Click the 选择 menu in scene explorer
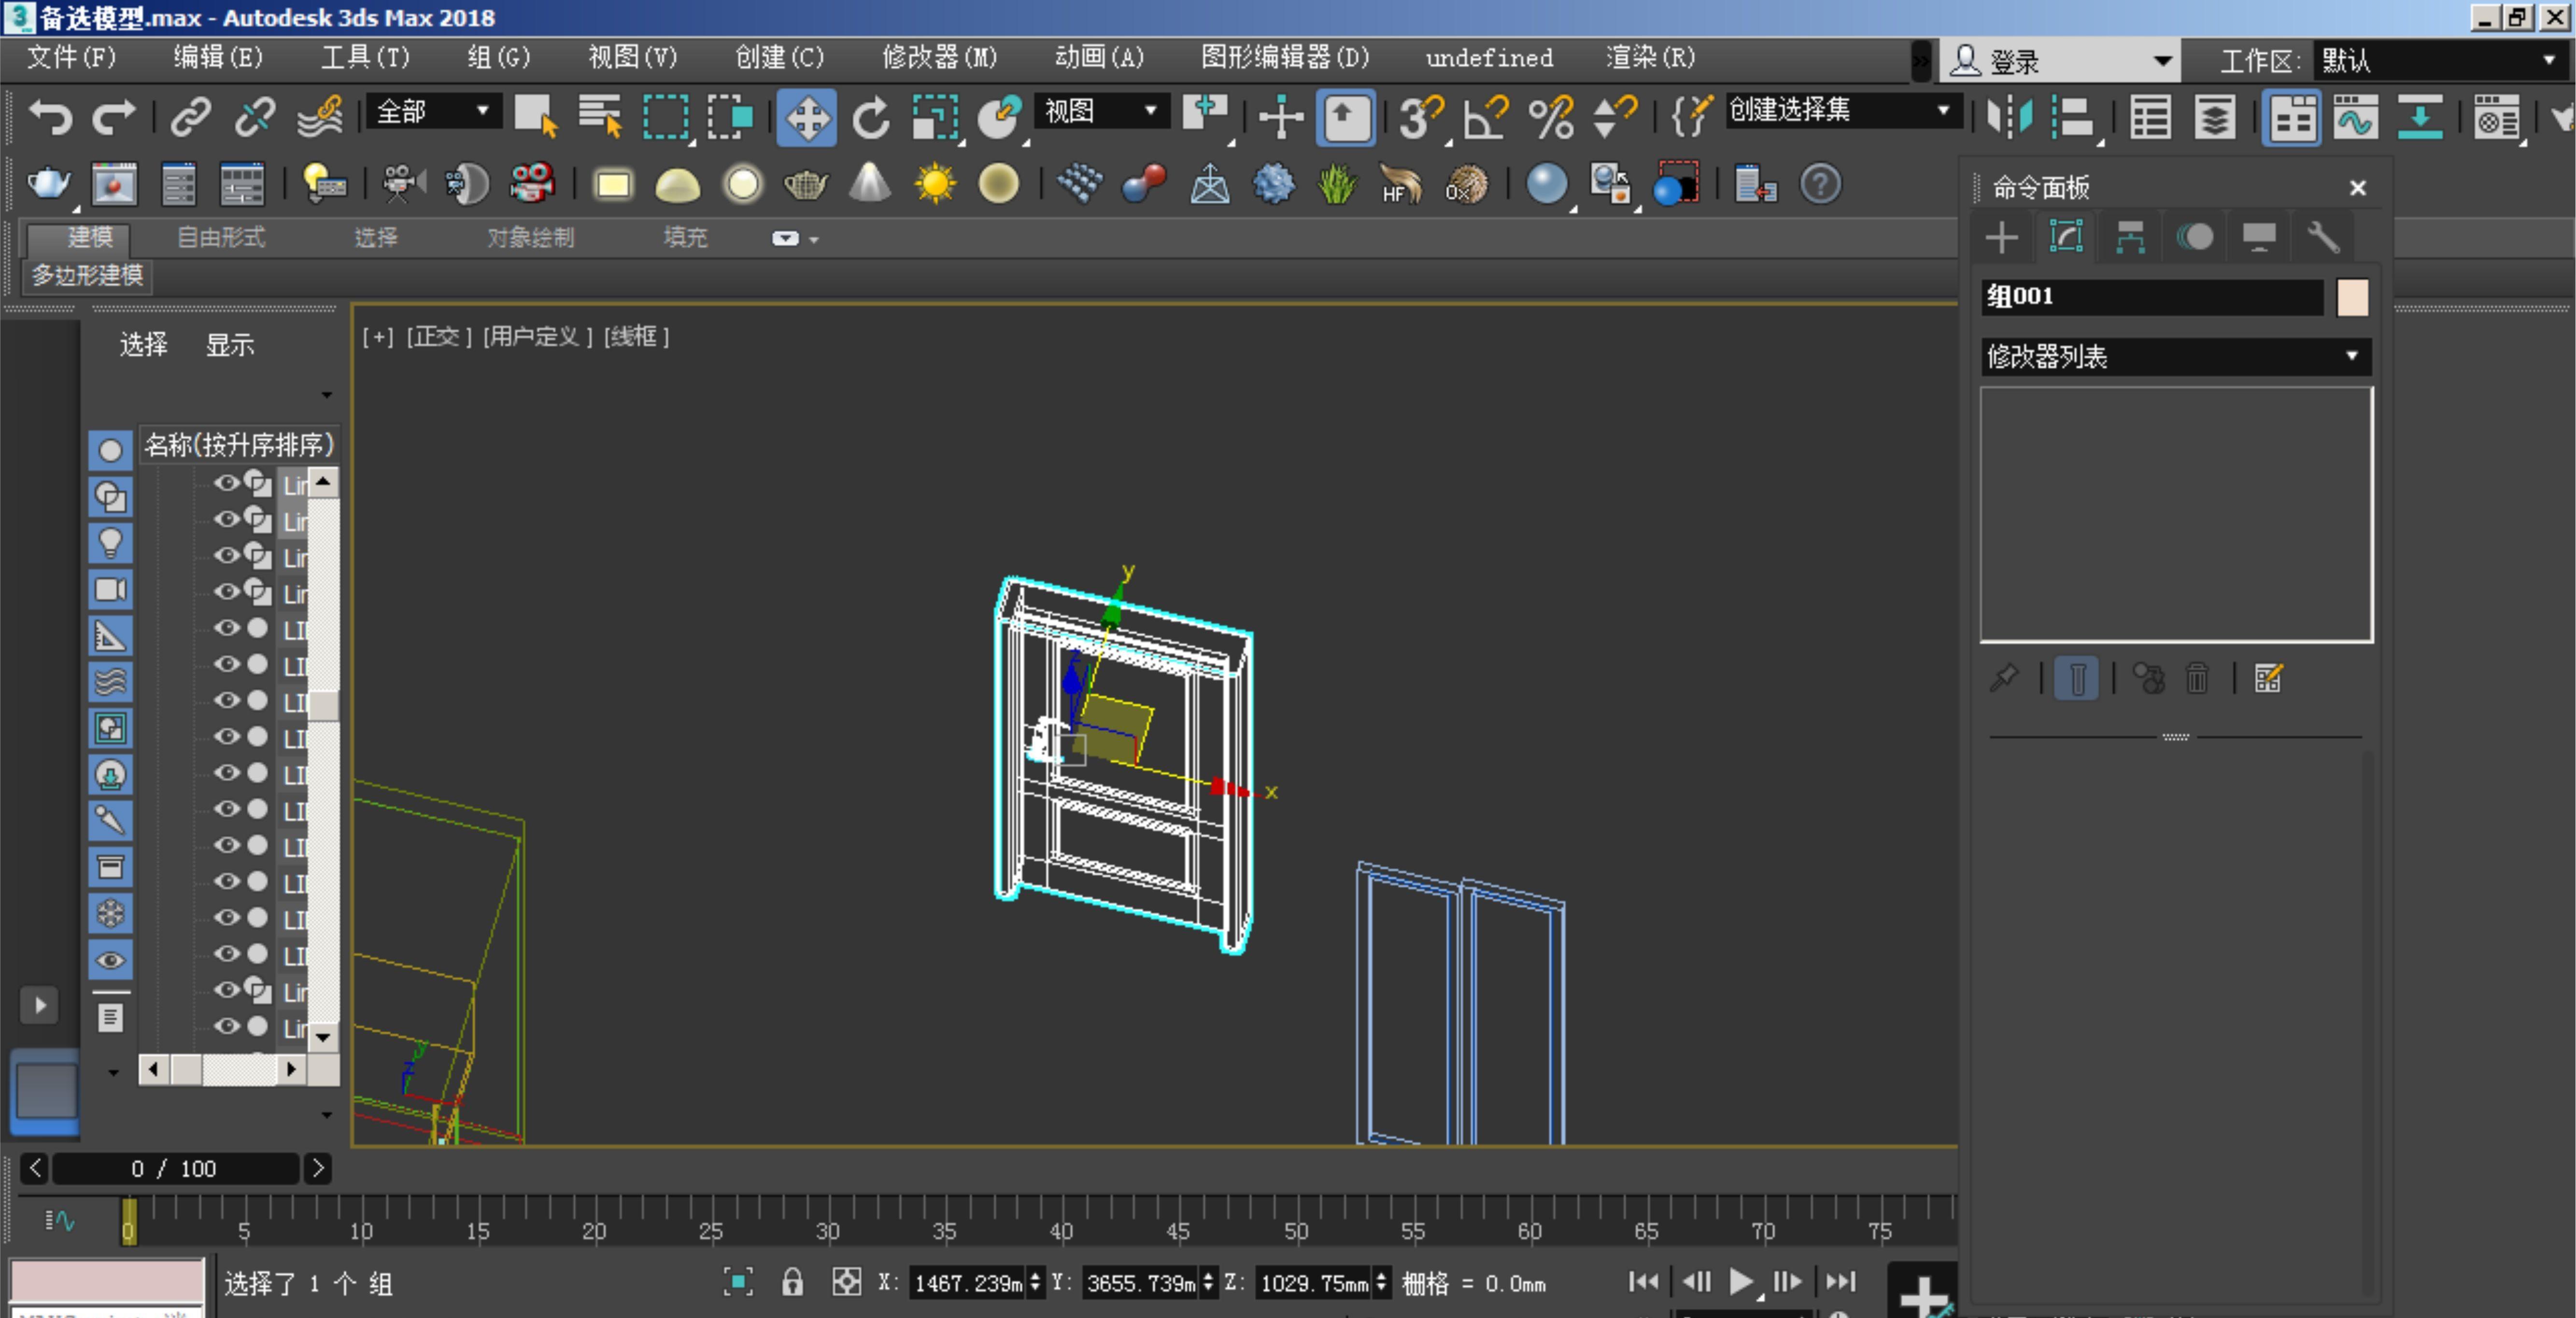The height and width of the screenshot is (1318, 2576). pyautogui.click(x=144, y=344)
